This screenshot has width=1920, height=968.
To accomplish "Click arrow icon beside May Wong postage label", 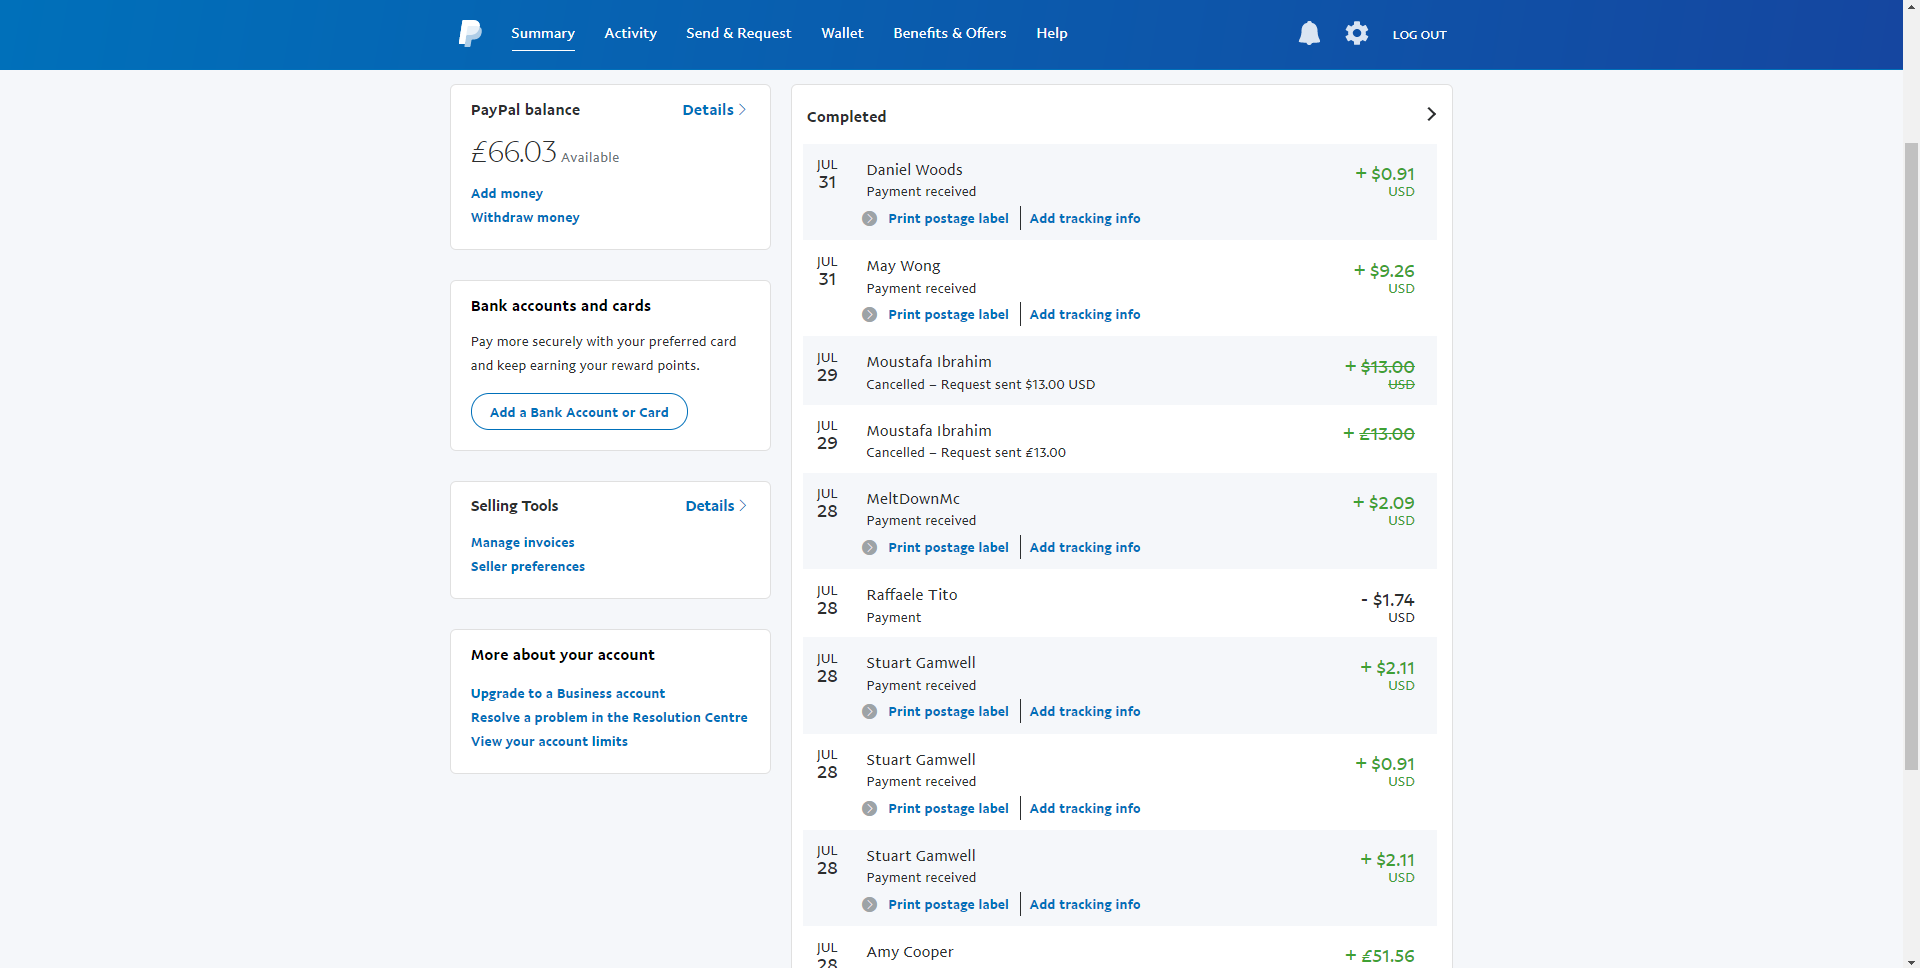I will (870, 315).
